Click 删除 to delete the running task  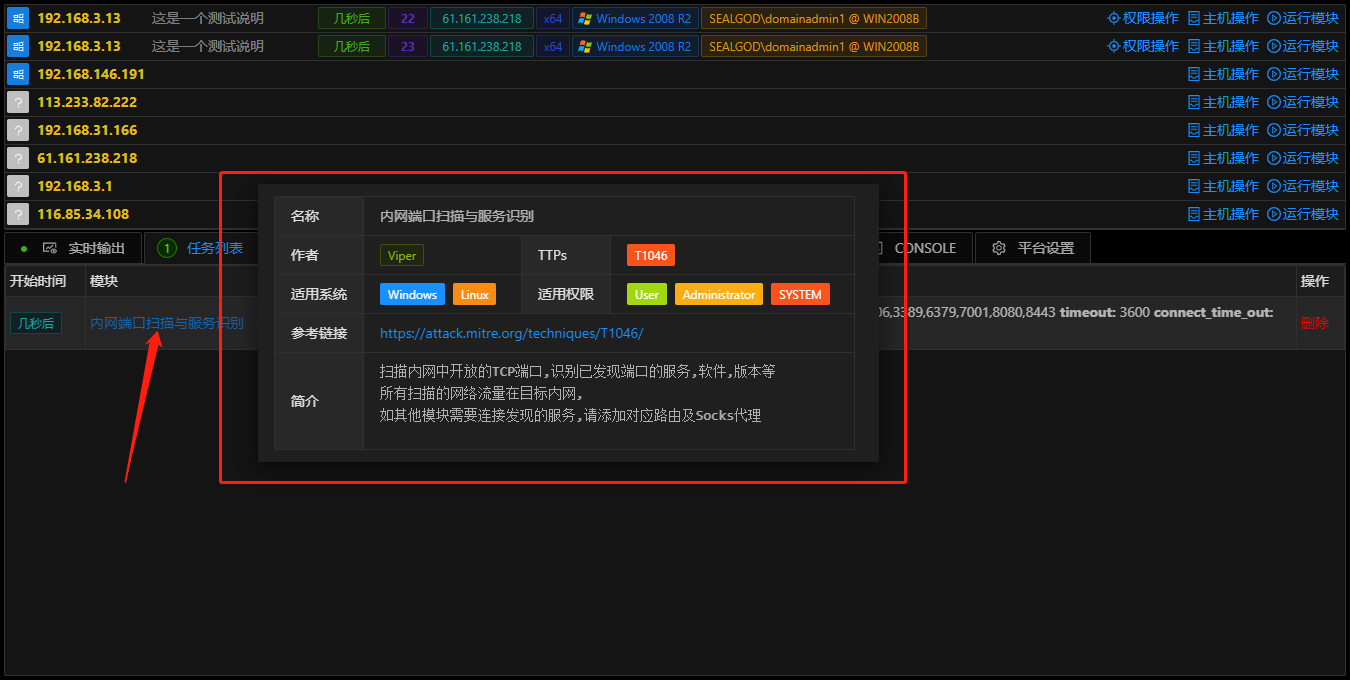1315,323
